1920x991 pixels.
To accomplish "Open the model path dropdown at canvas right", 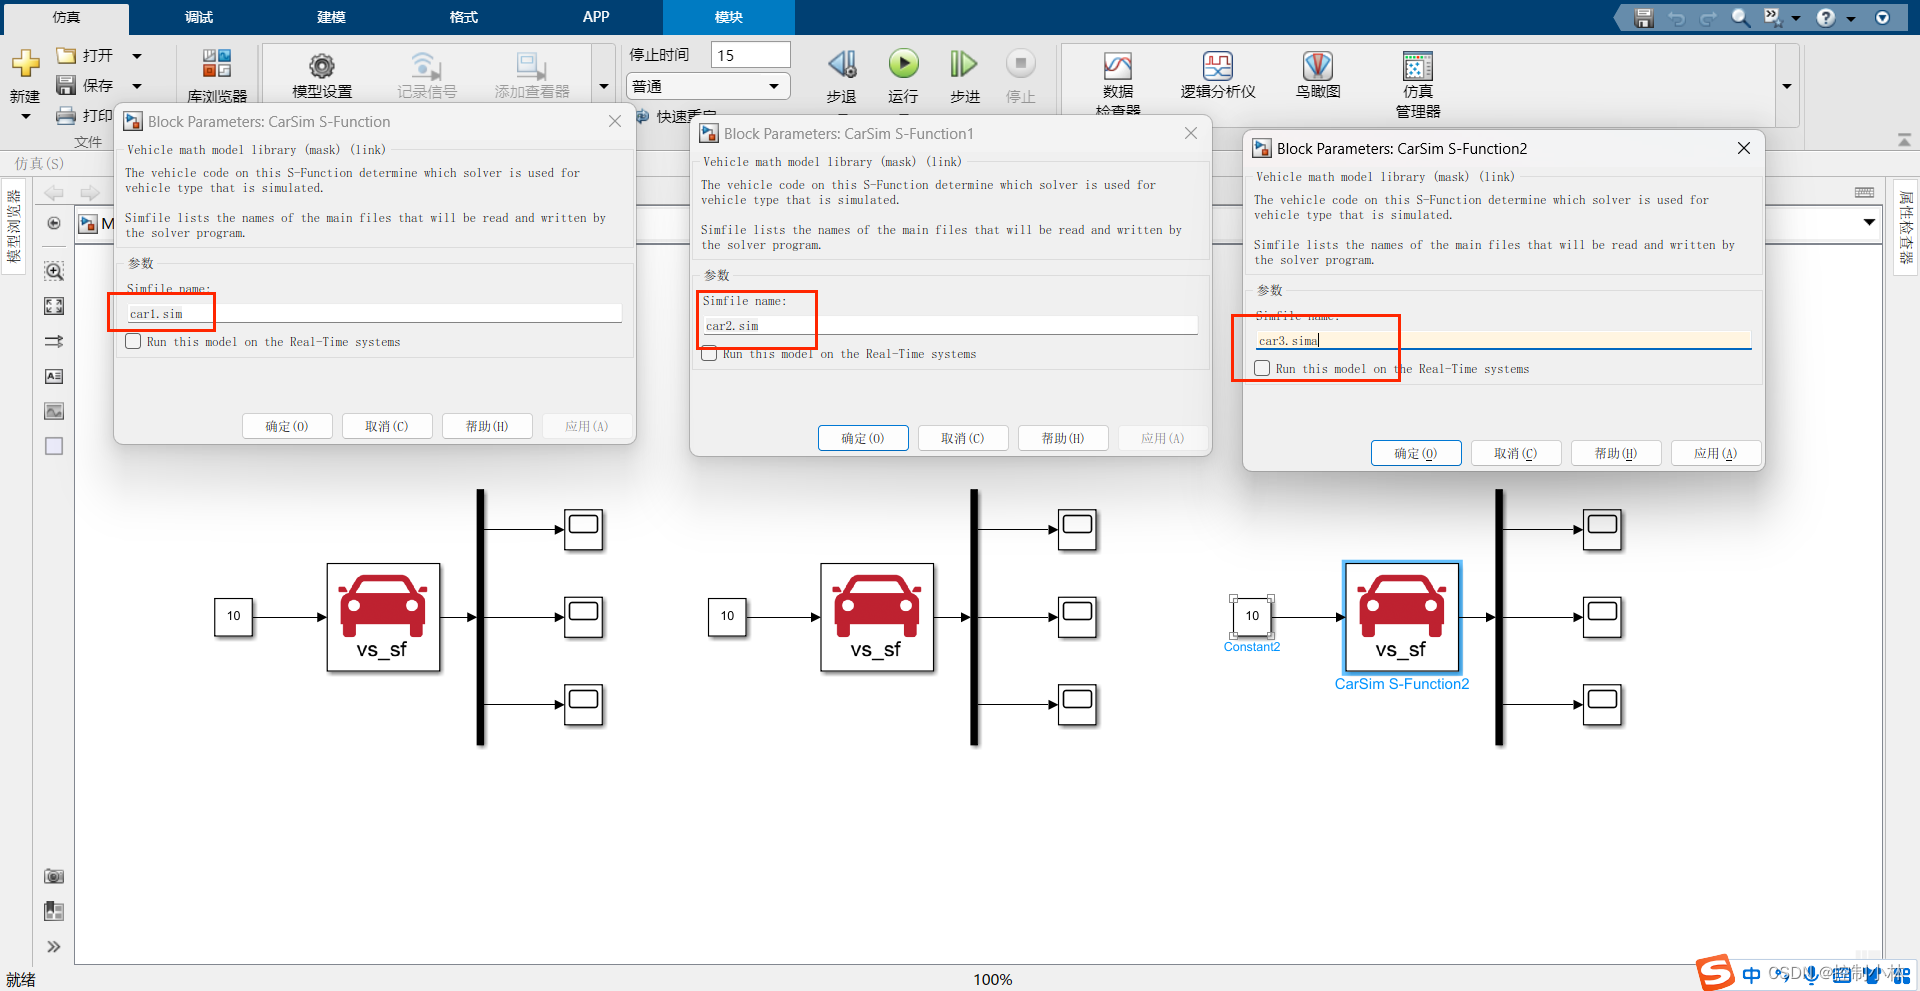I will 1869,222.
